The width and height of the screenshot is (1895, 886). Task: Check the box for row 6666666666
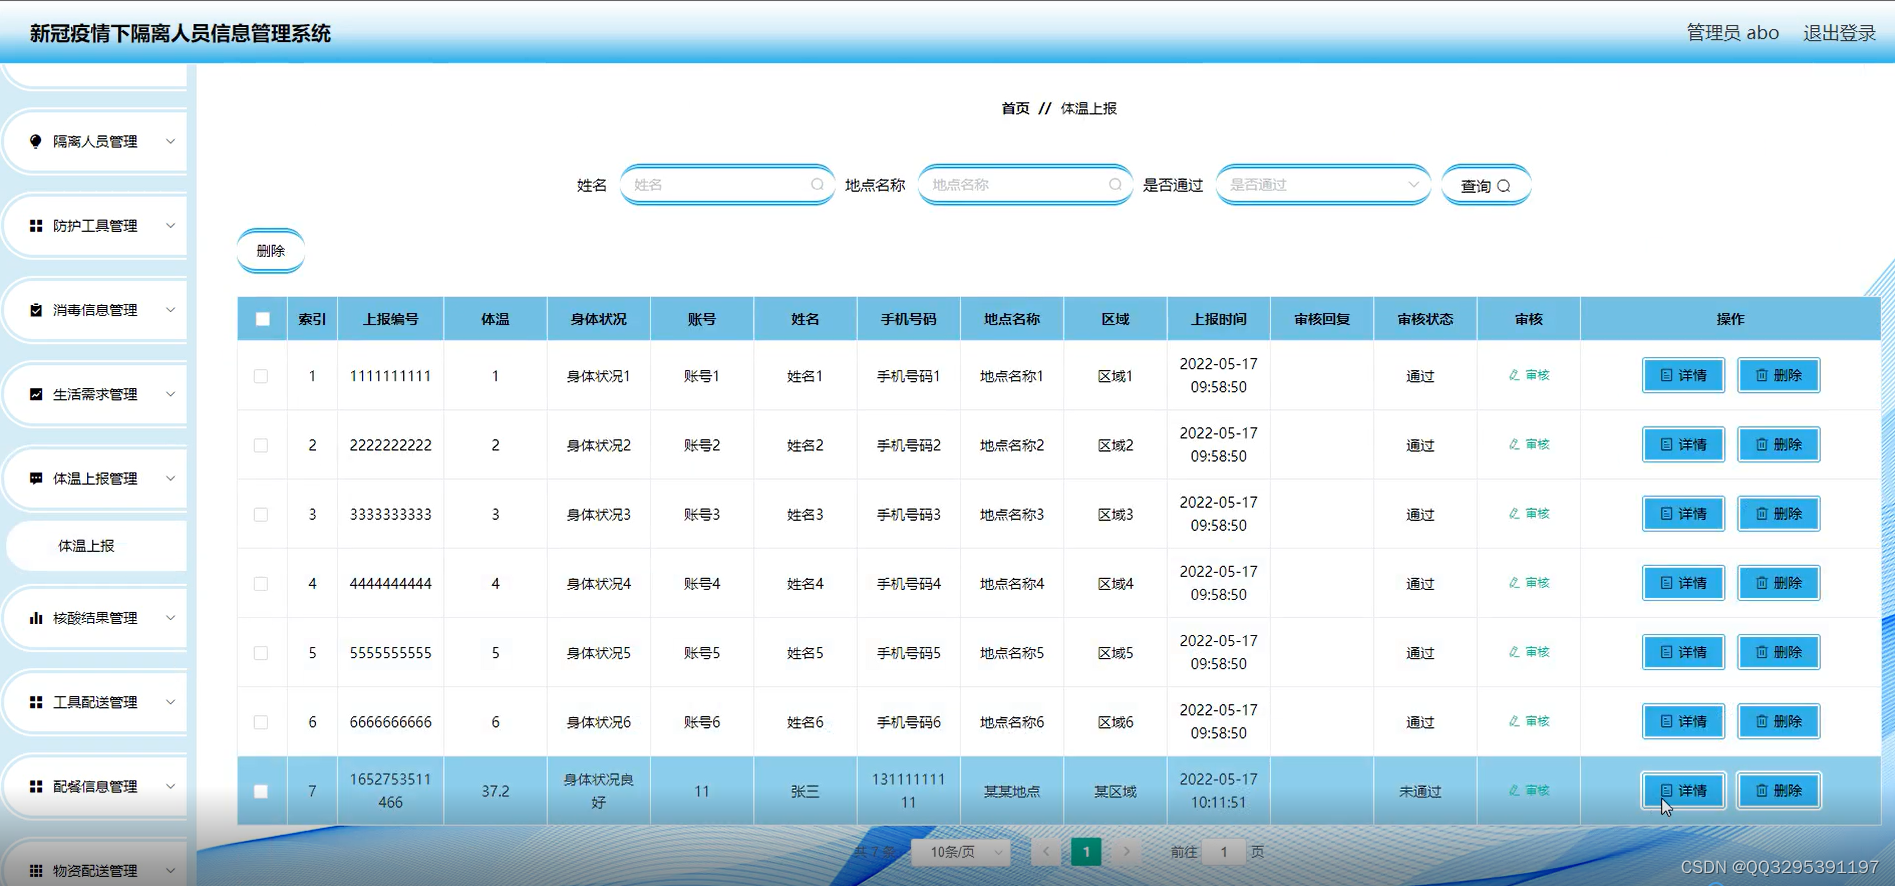(261, 722)
